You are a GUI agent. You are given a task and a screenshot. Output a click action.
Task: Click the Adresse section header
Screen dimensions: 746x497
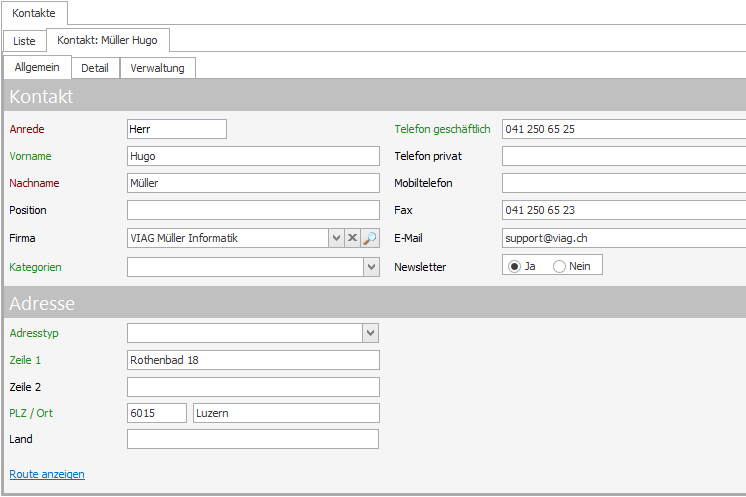point(375,302)
